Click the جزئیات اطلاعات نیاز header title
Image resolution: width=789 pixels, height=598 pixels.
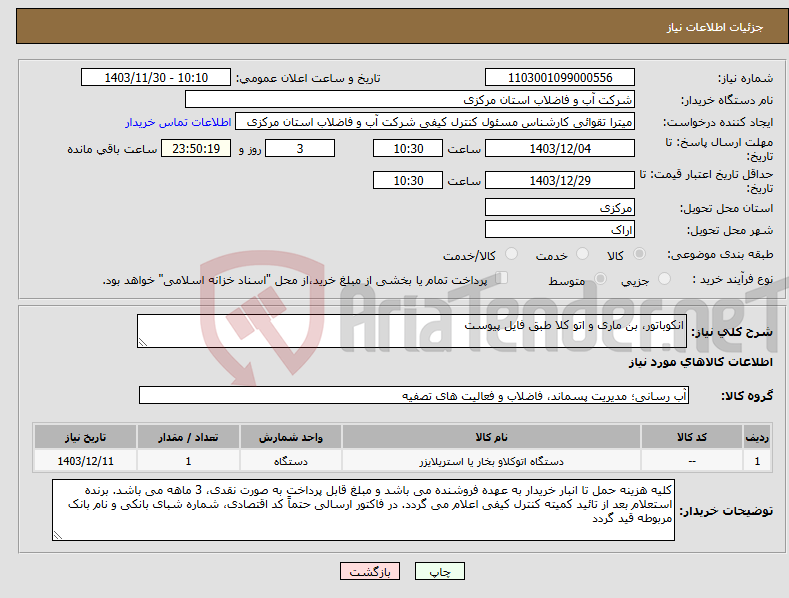point(715,27)
